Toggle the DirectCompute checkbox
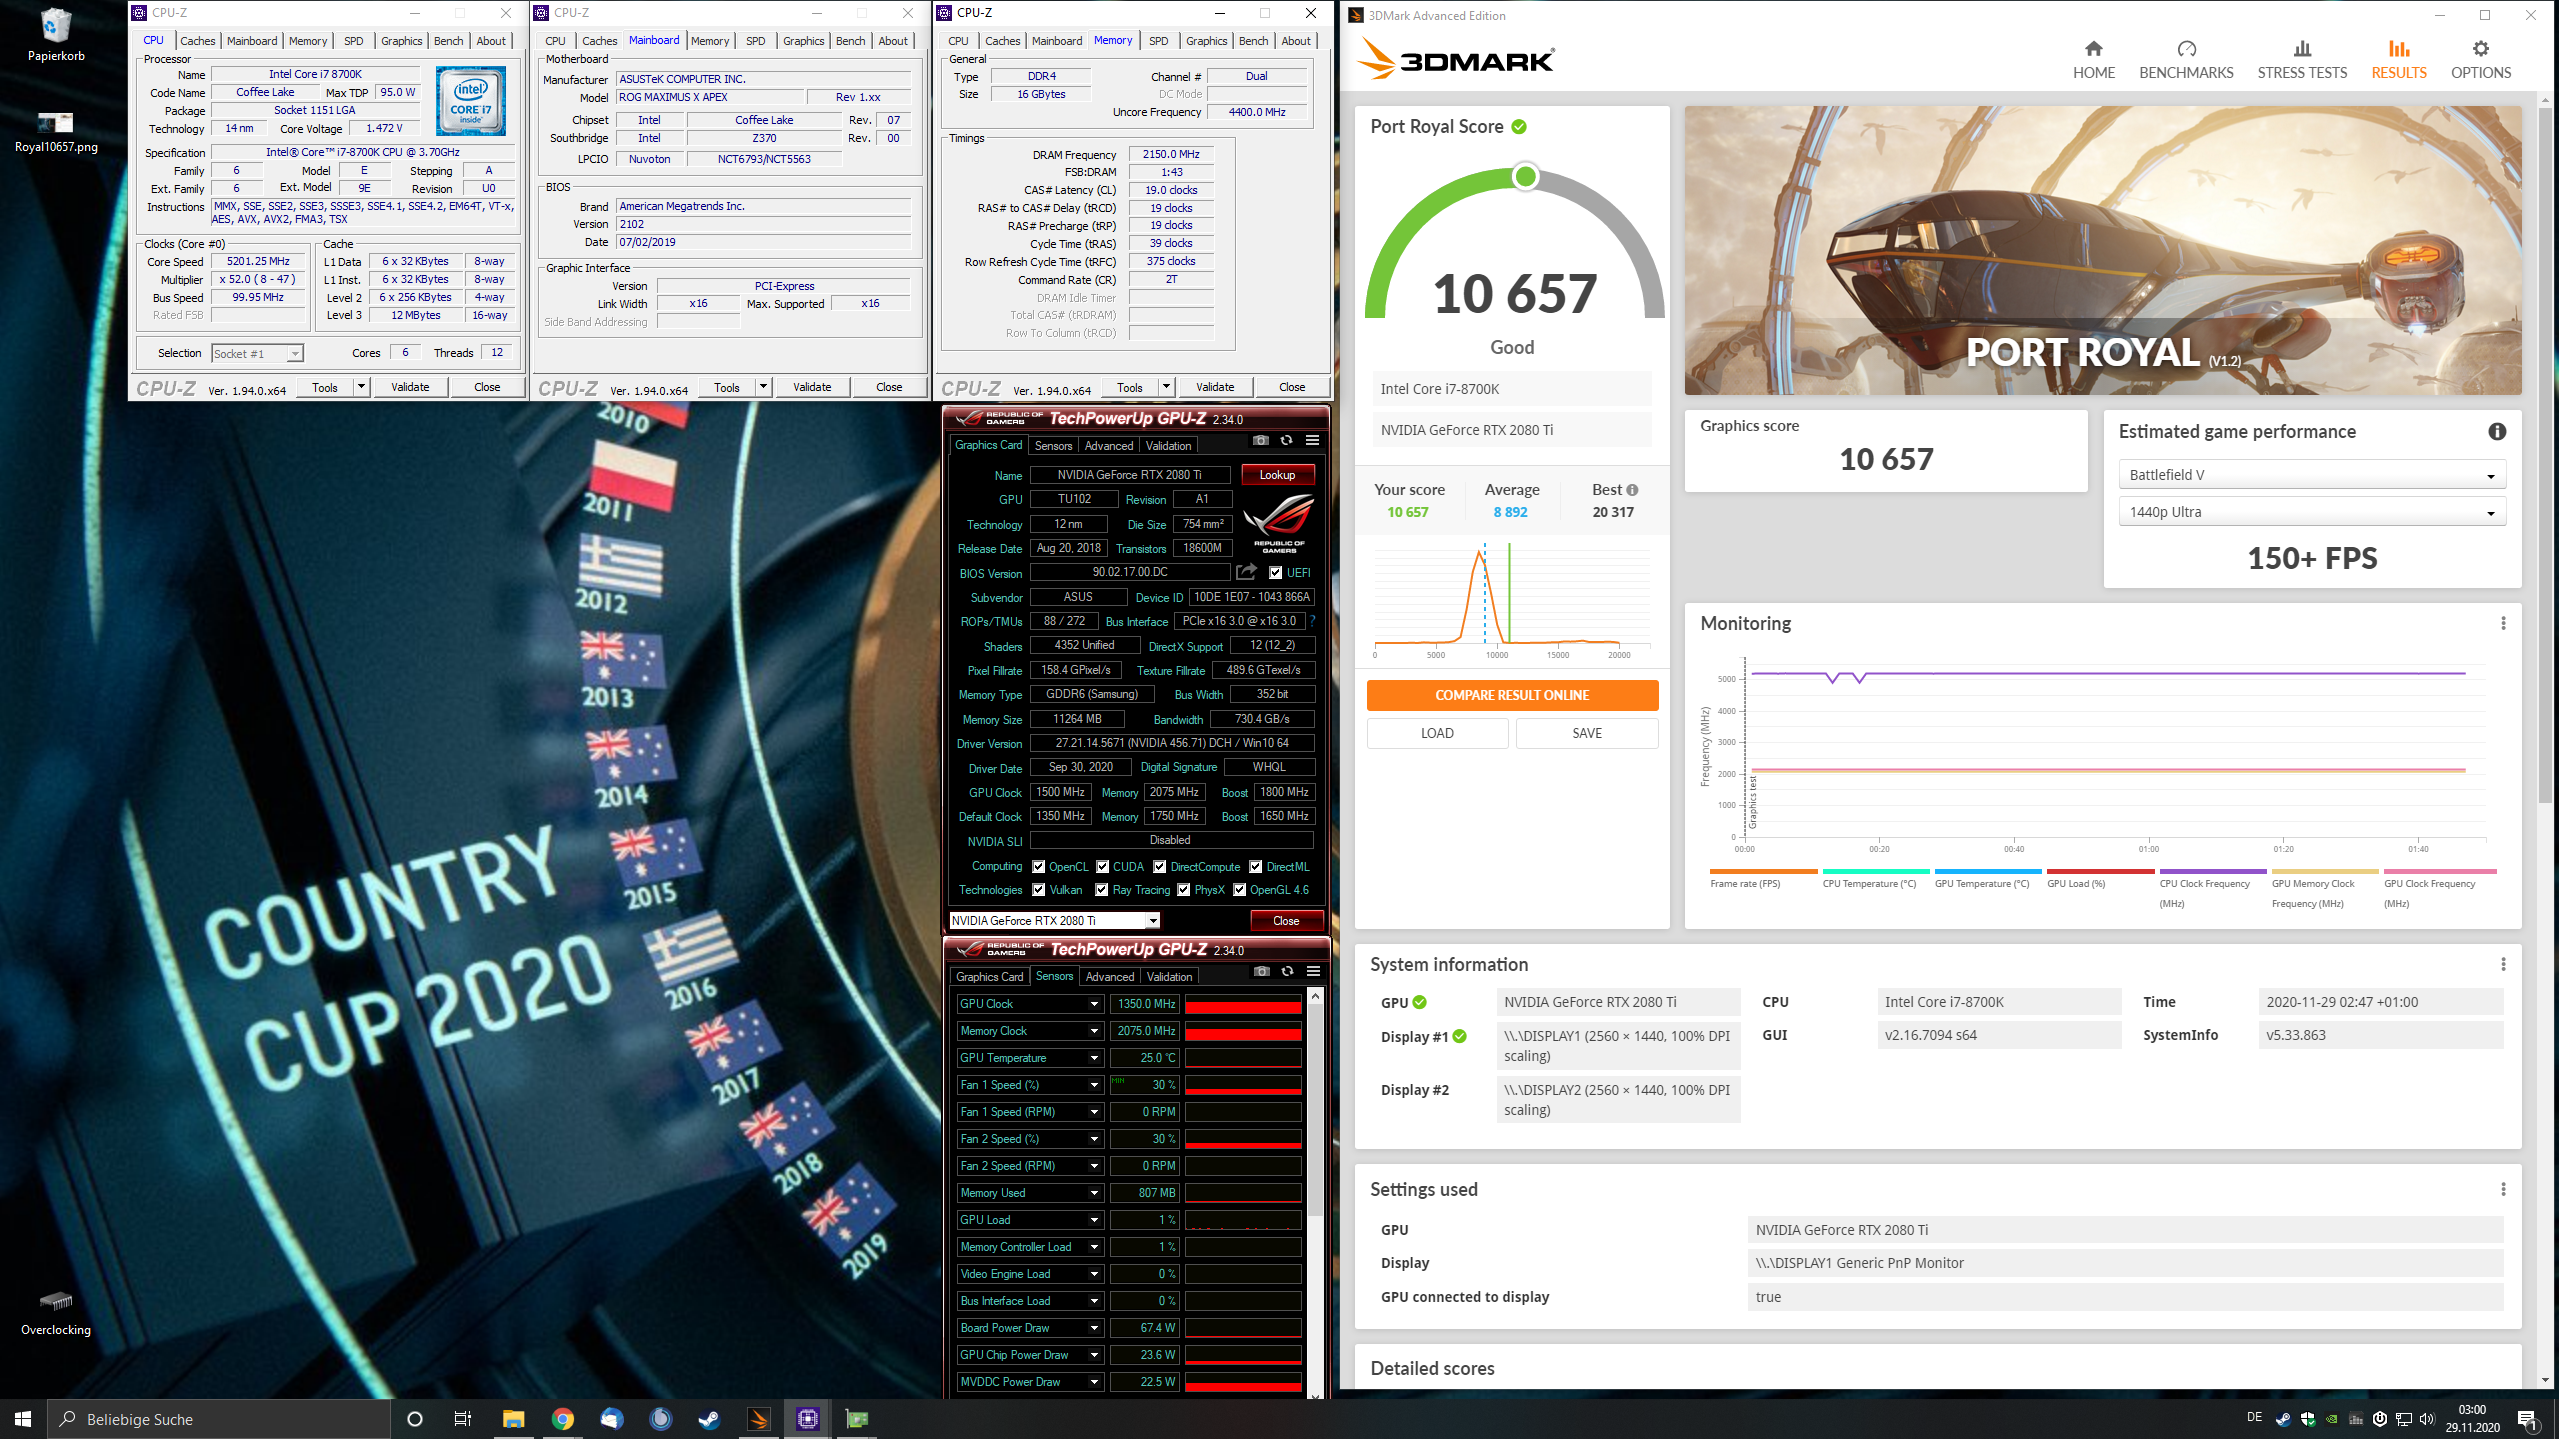 coord(1160,867)
